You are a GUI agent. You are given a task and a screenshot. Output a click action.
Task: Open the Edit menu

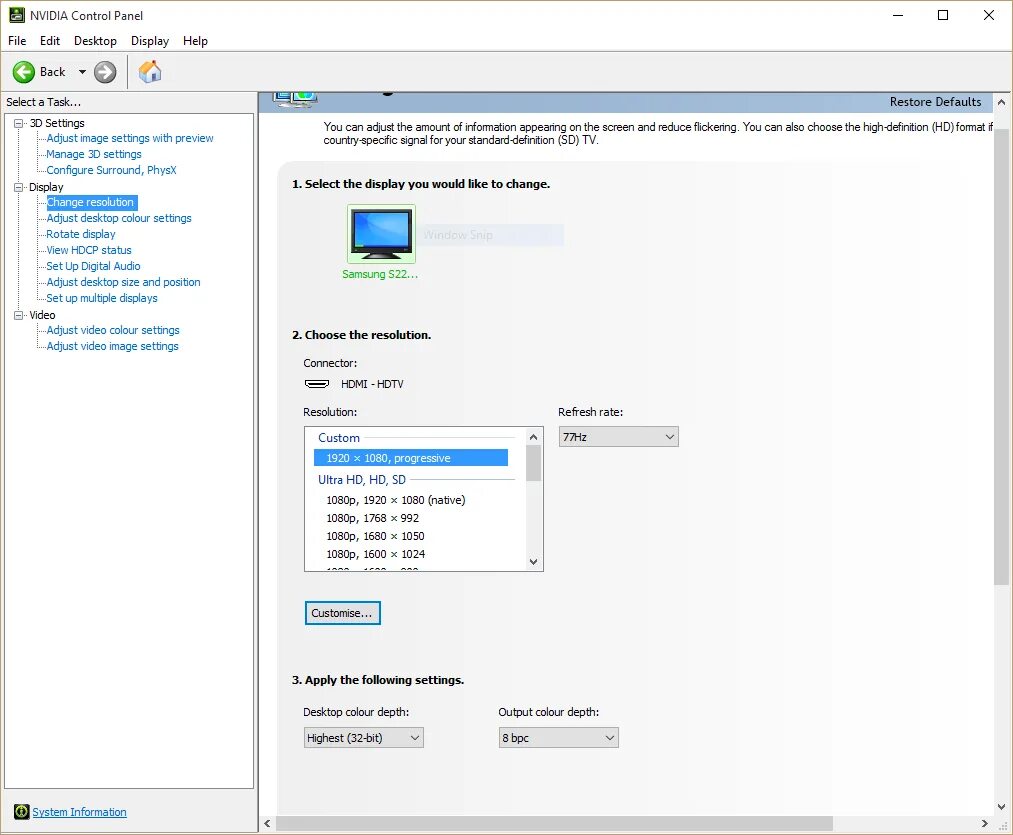[50, 41]
